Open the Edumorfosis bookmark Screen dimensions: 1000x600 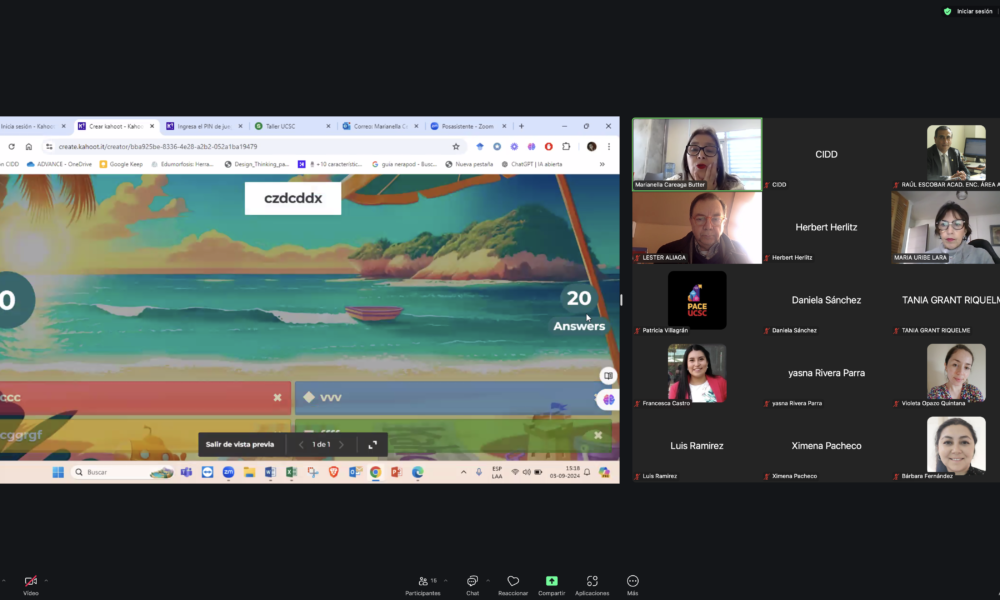(x=182, y=165)
